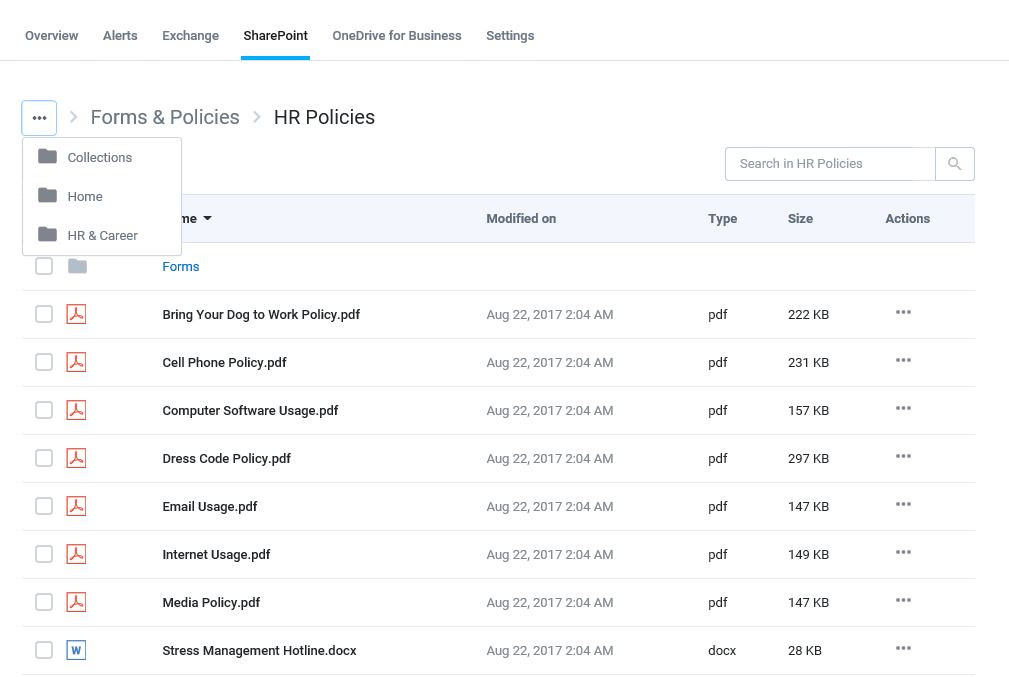Choose Collections in breadcrumb menu
The height and width of the screenshot is (677, 1009).
point(102,157)
